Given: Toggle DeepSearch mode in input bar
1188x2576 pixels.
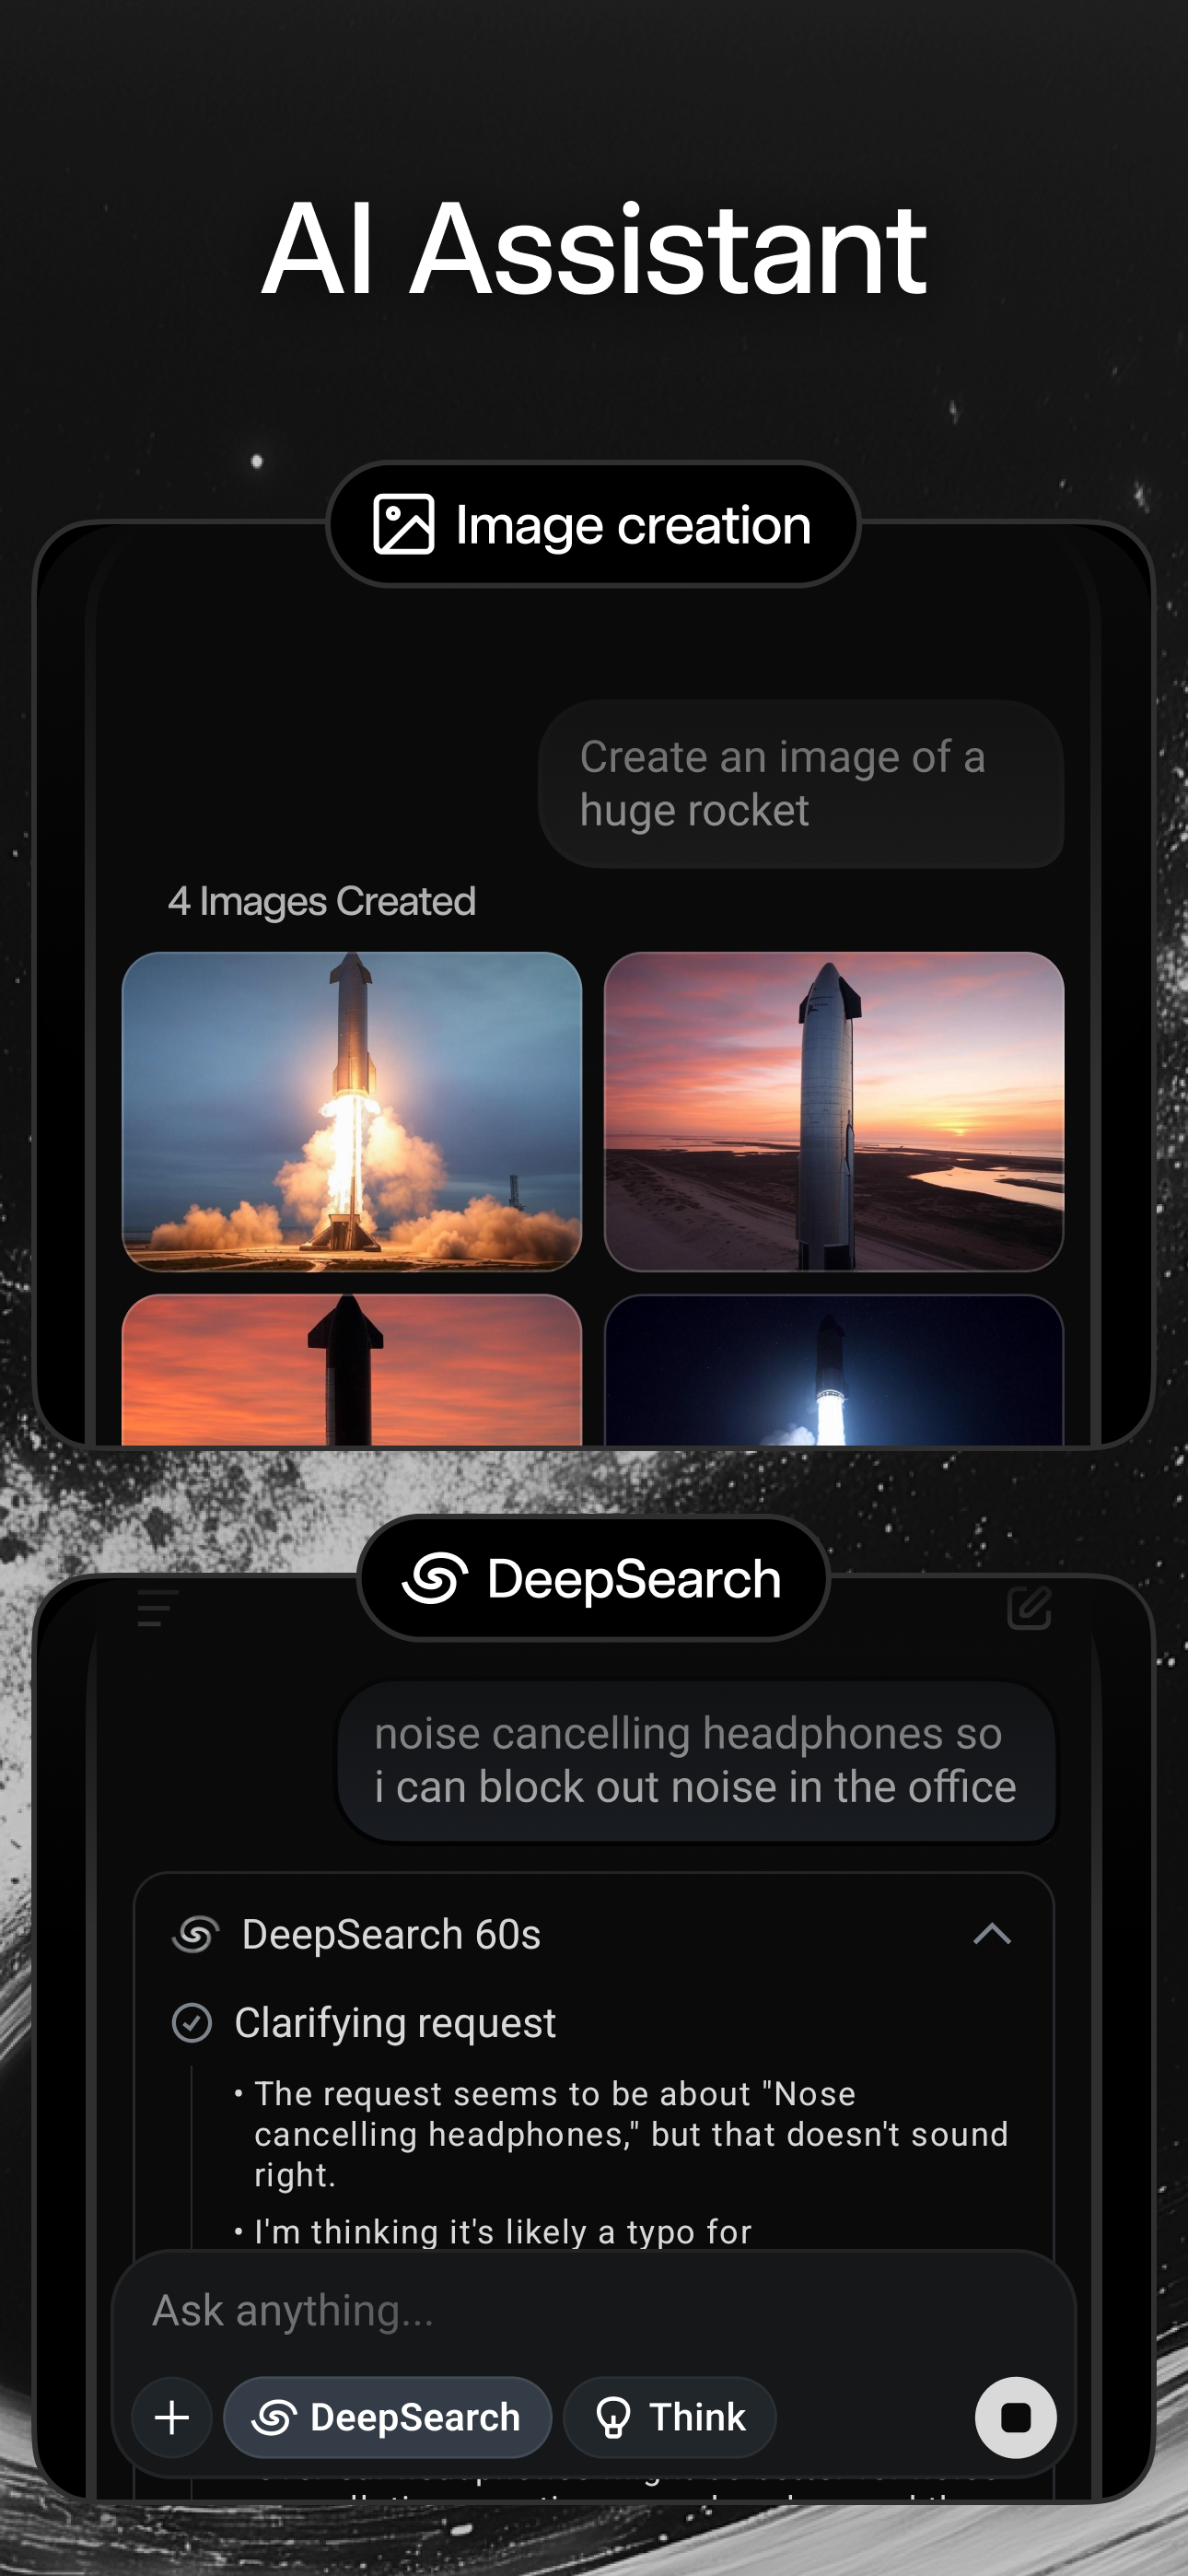Looking at the screenshot, I should [x=387, y=2417].
